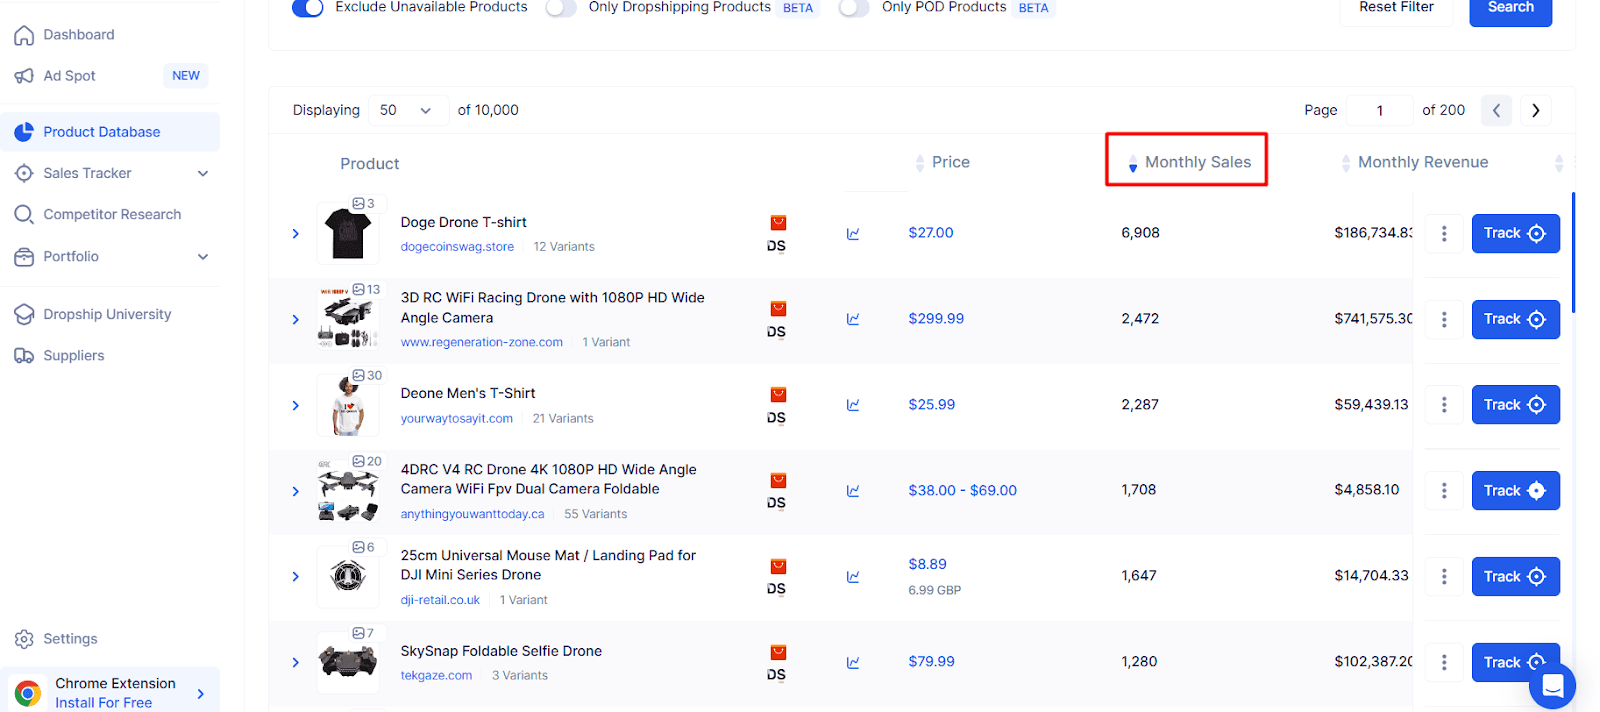The image size is (1600, 712).
Task: Sort by the Monthly Sales column
Action: pyautogui.click(x=1188, y=162)
